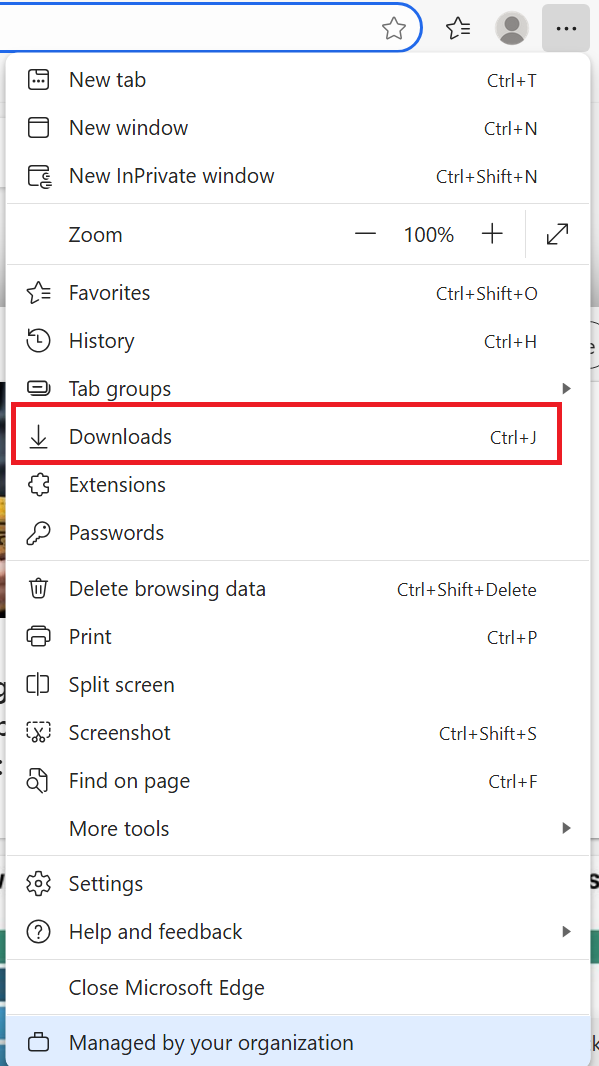Click the star icon in address bar
This screenshot has width=599, height=1066.
pos(394,29)
